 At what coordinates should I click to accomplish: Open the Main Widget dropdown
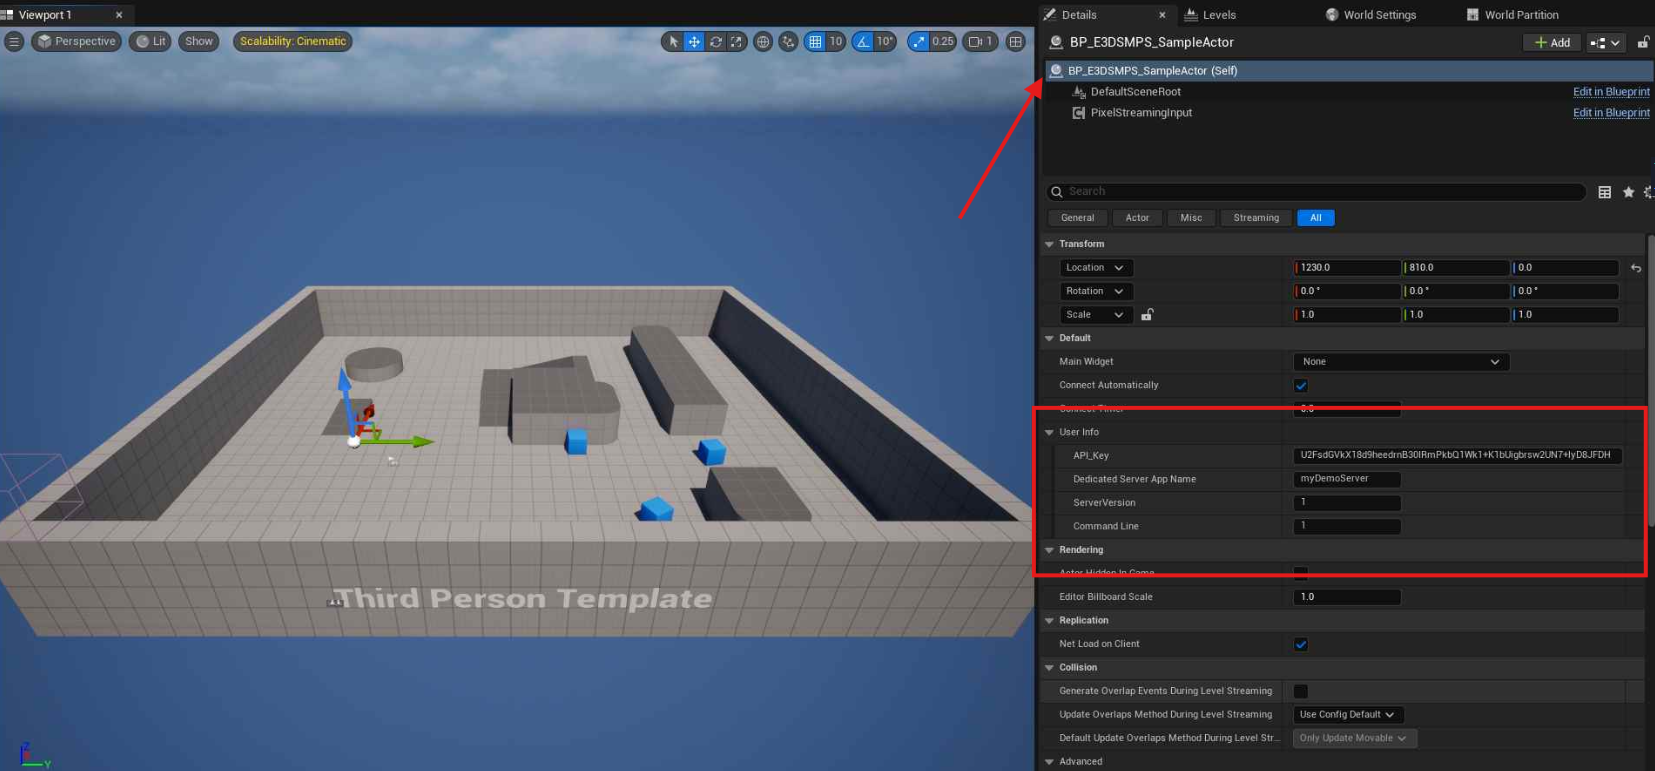tap(1400, 362)
